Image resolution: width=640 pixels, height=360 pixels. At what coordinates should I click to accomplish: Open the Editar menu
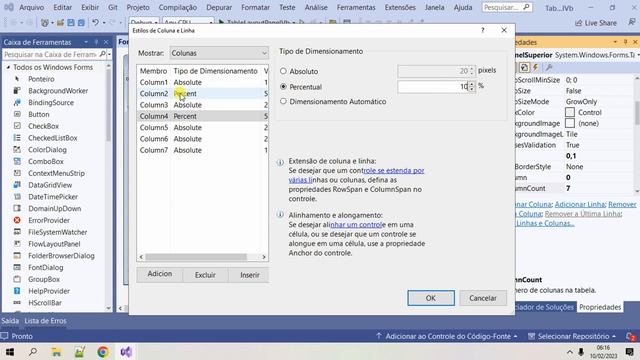(x=62, y=7)
